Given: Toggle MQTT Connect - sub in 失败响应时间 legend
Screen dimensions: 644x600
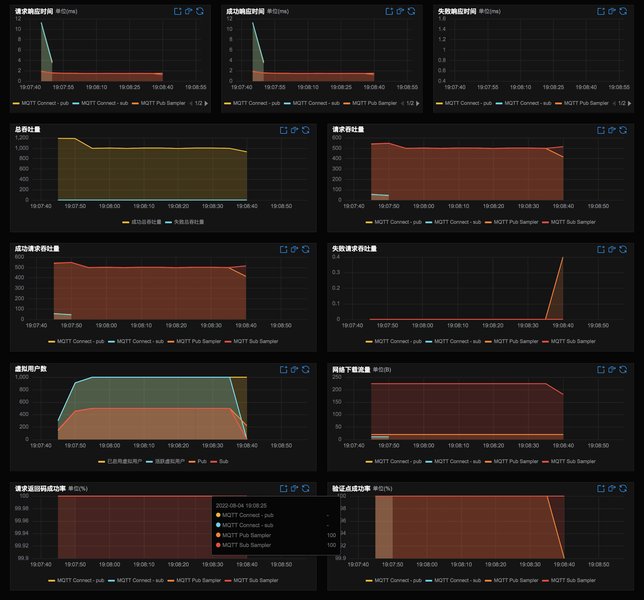Looking at the screenshot, I should (523, 103).
